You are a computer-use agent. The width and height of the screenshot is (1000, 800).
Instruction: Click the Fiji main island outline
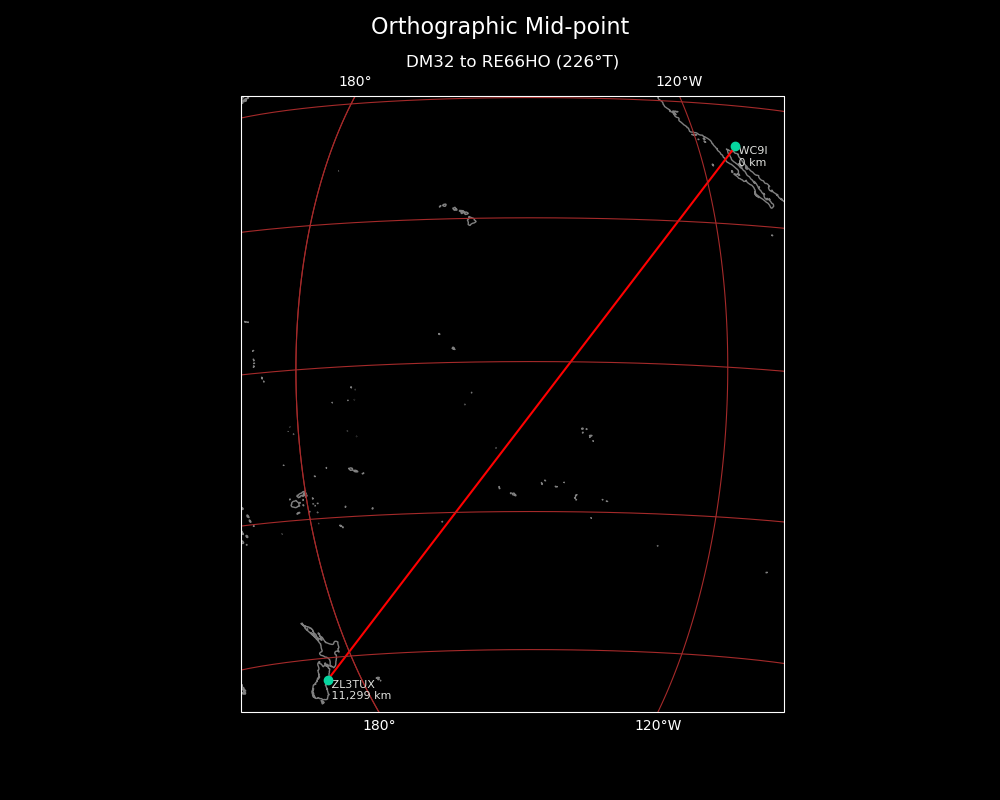click(x=295, y=504)
